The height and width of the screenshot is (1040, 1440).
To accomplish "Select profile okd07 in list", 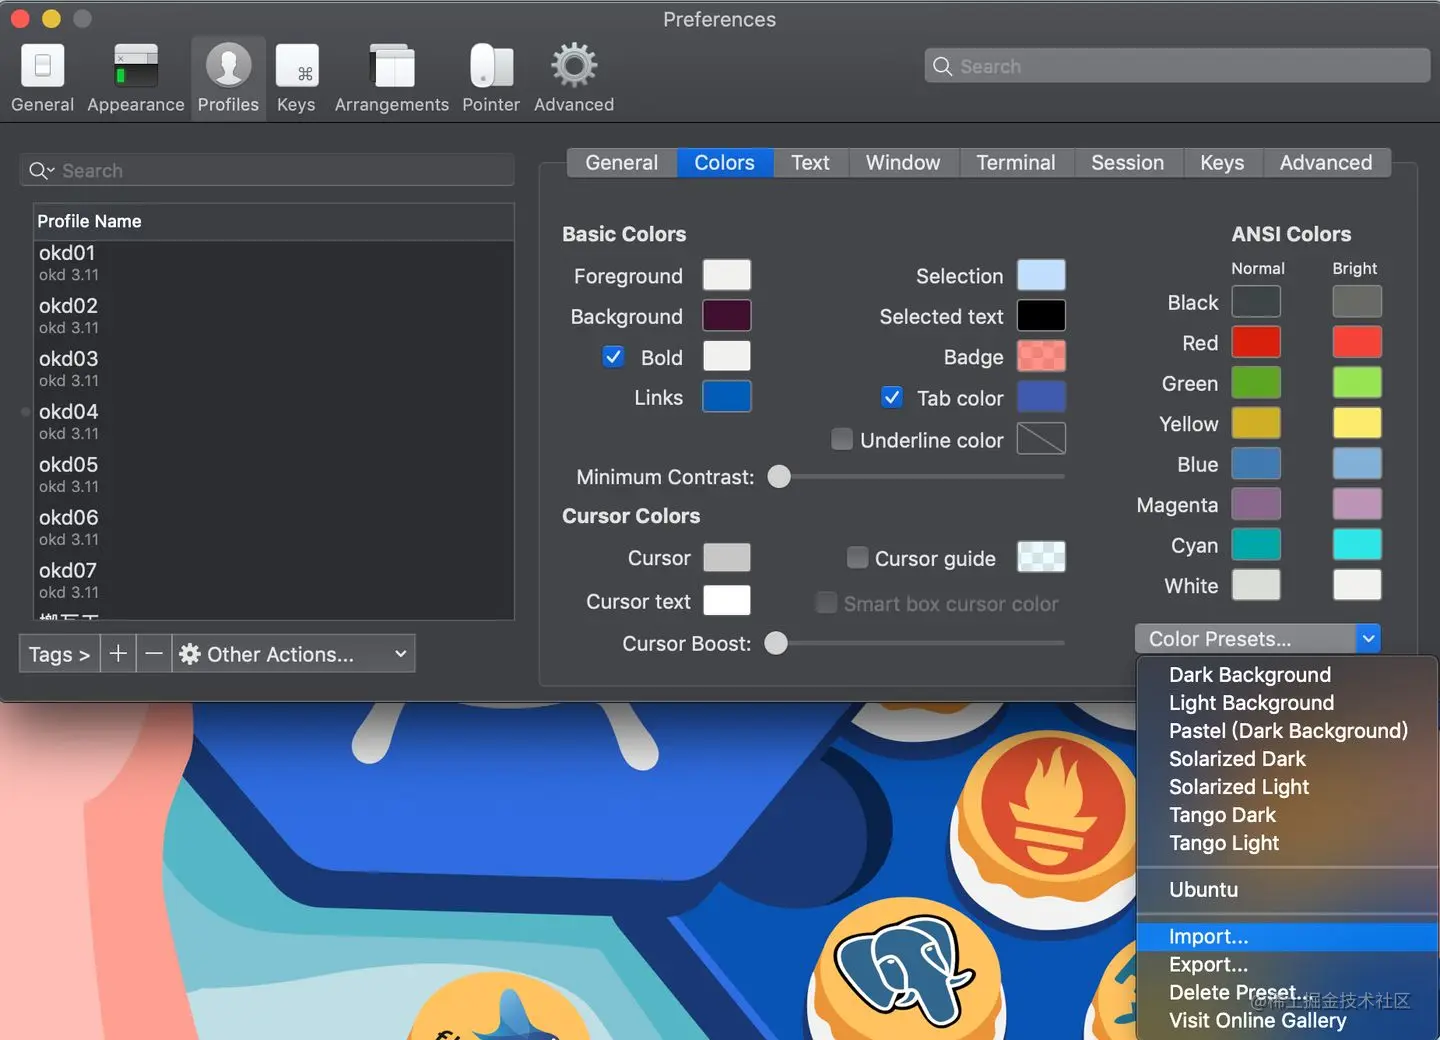I will (274, 580).
